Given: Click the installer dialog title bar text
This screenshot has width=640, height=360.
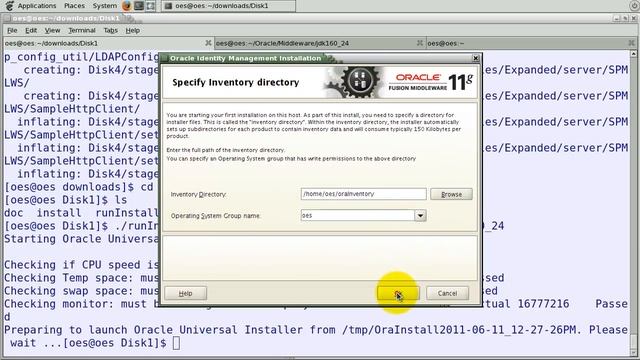Looking at the screenshot, I should click(245, 58).
